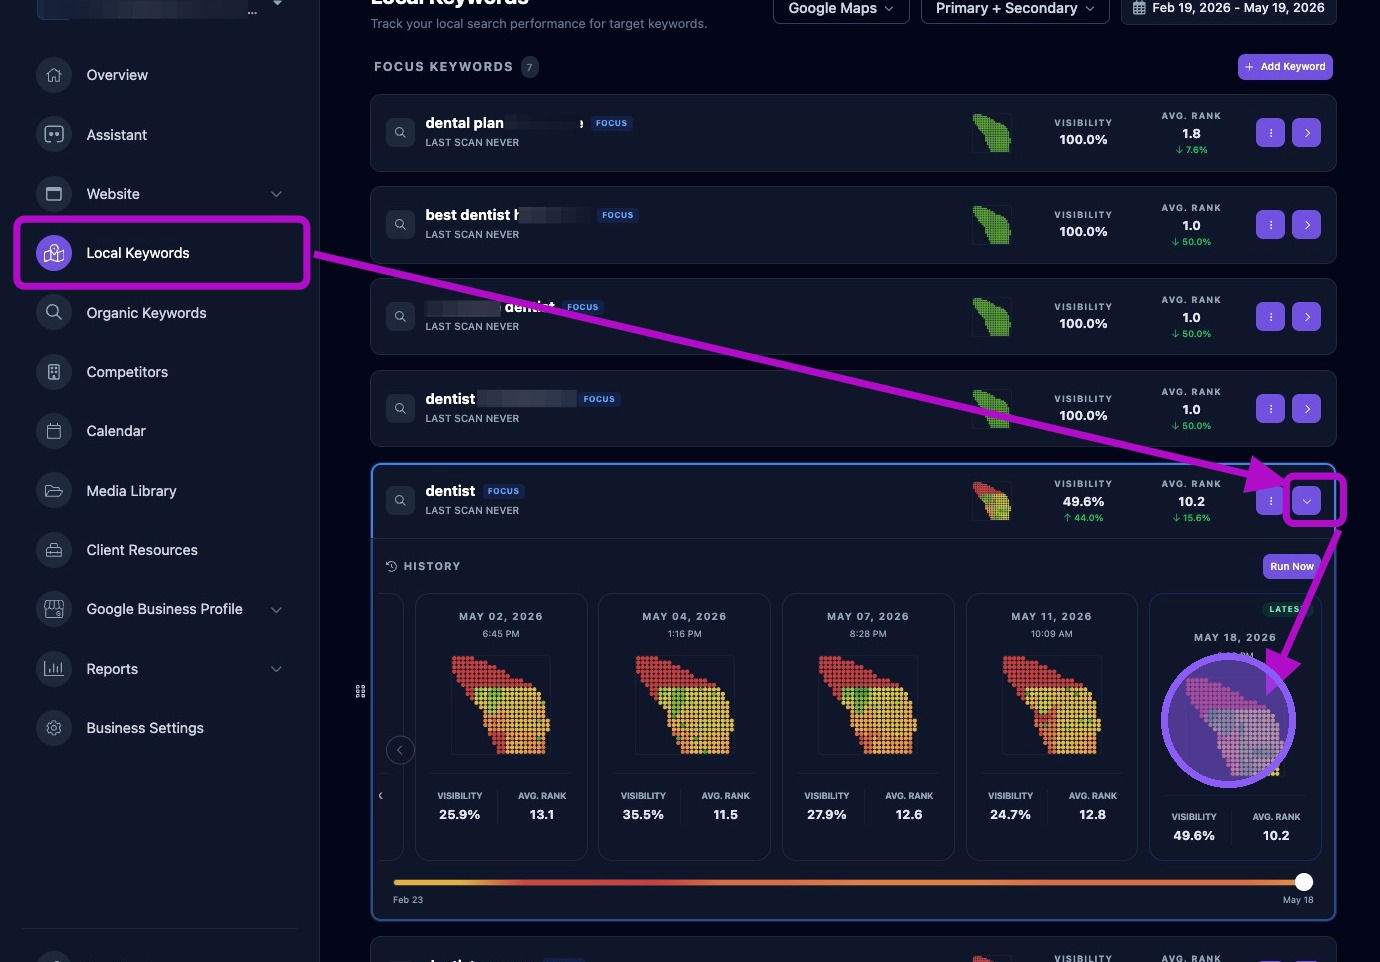
Task: Open options menu for dentist 49.6% row
Action: tap(1270, 501)
